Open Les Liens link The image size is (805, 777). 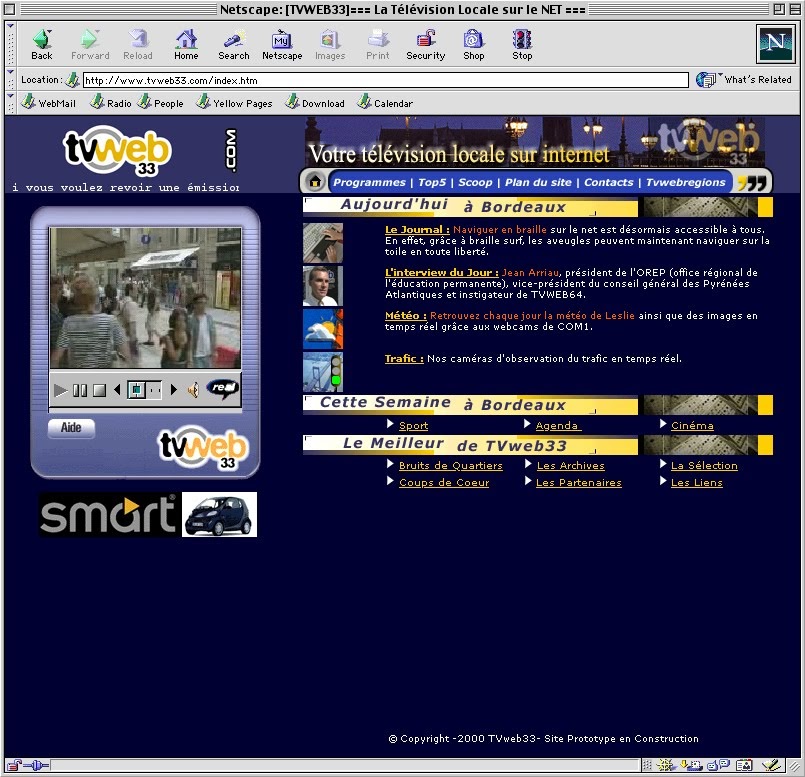pyautogui.click(x=697, y=483)
